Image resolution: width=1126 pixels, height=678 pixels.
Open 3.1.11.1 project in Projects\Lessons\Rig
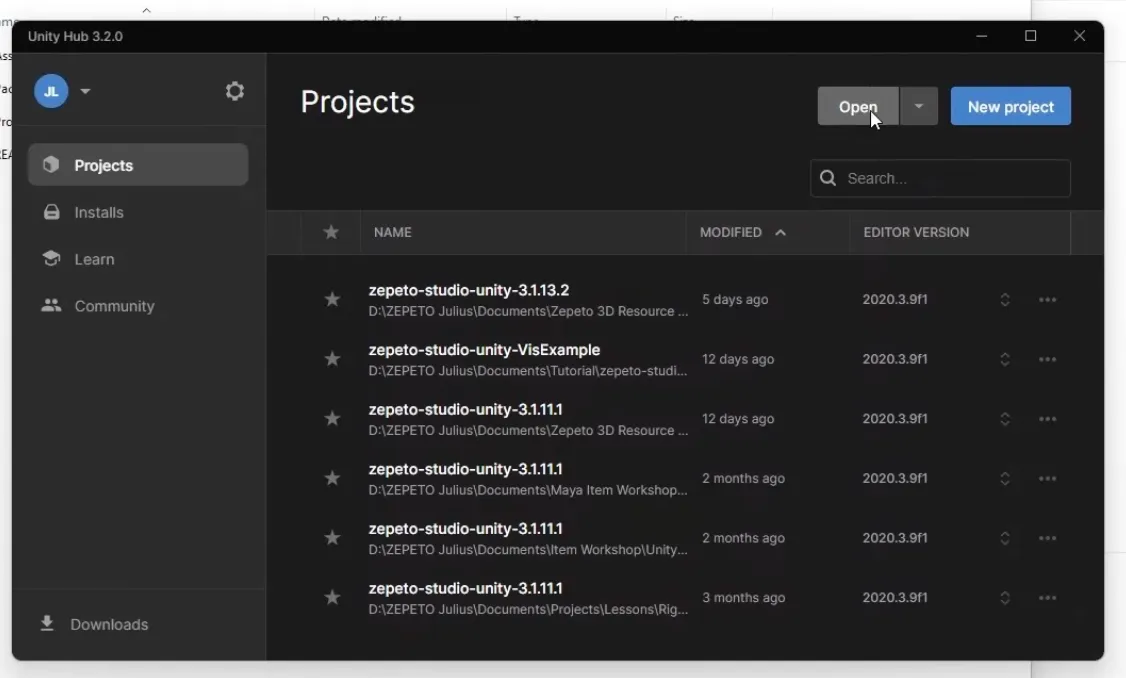tap(465, 588)
